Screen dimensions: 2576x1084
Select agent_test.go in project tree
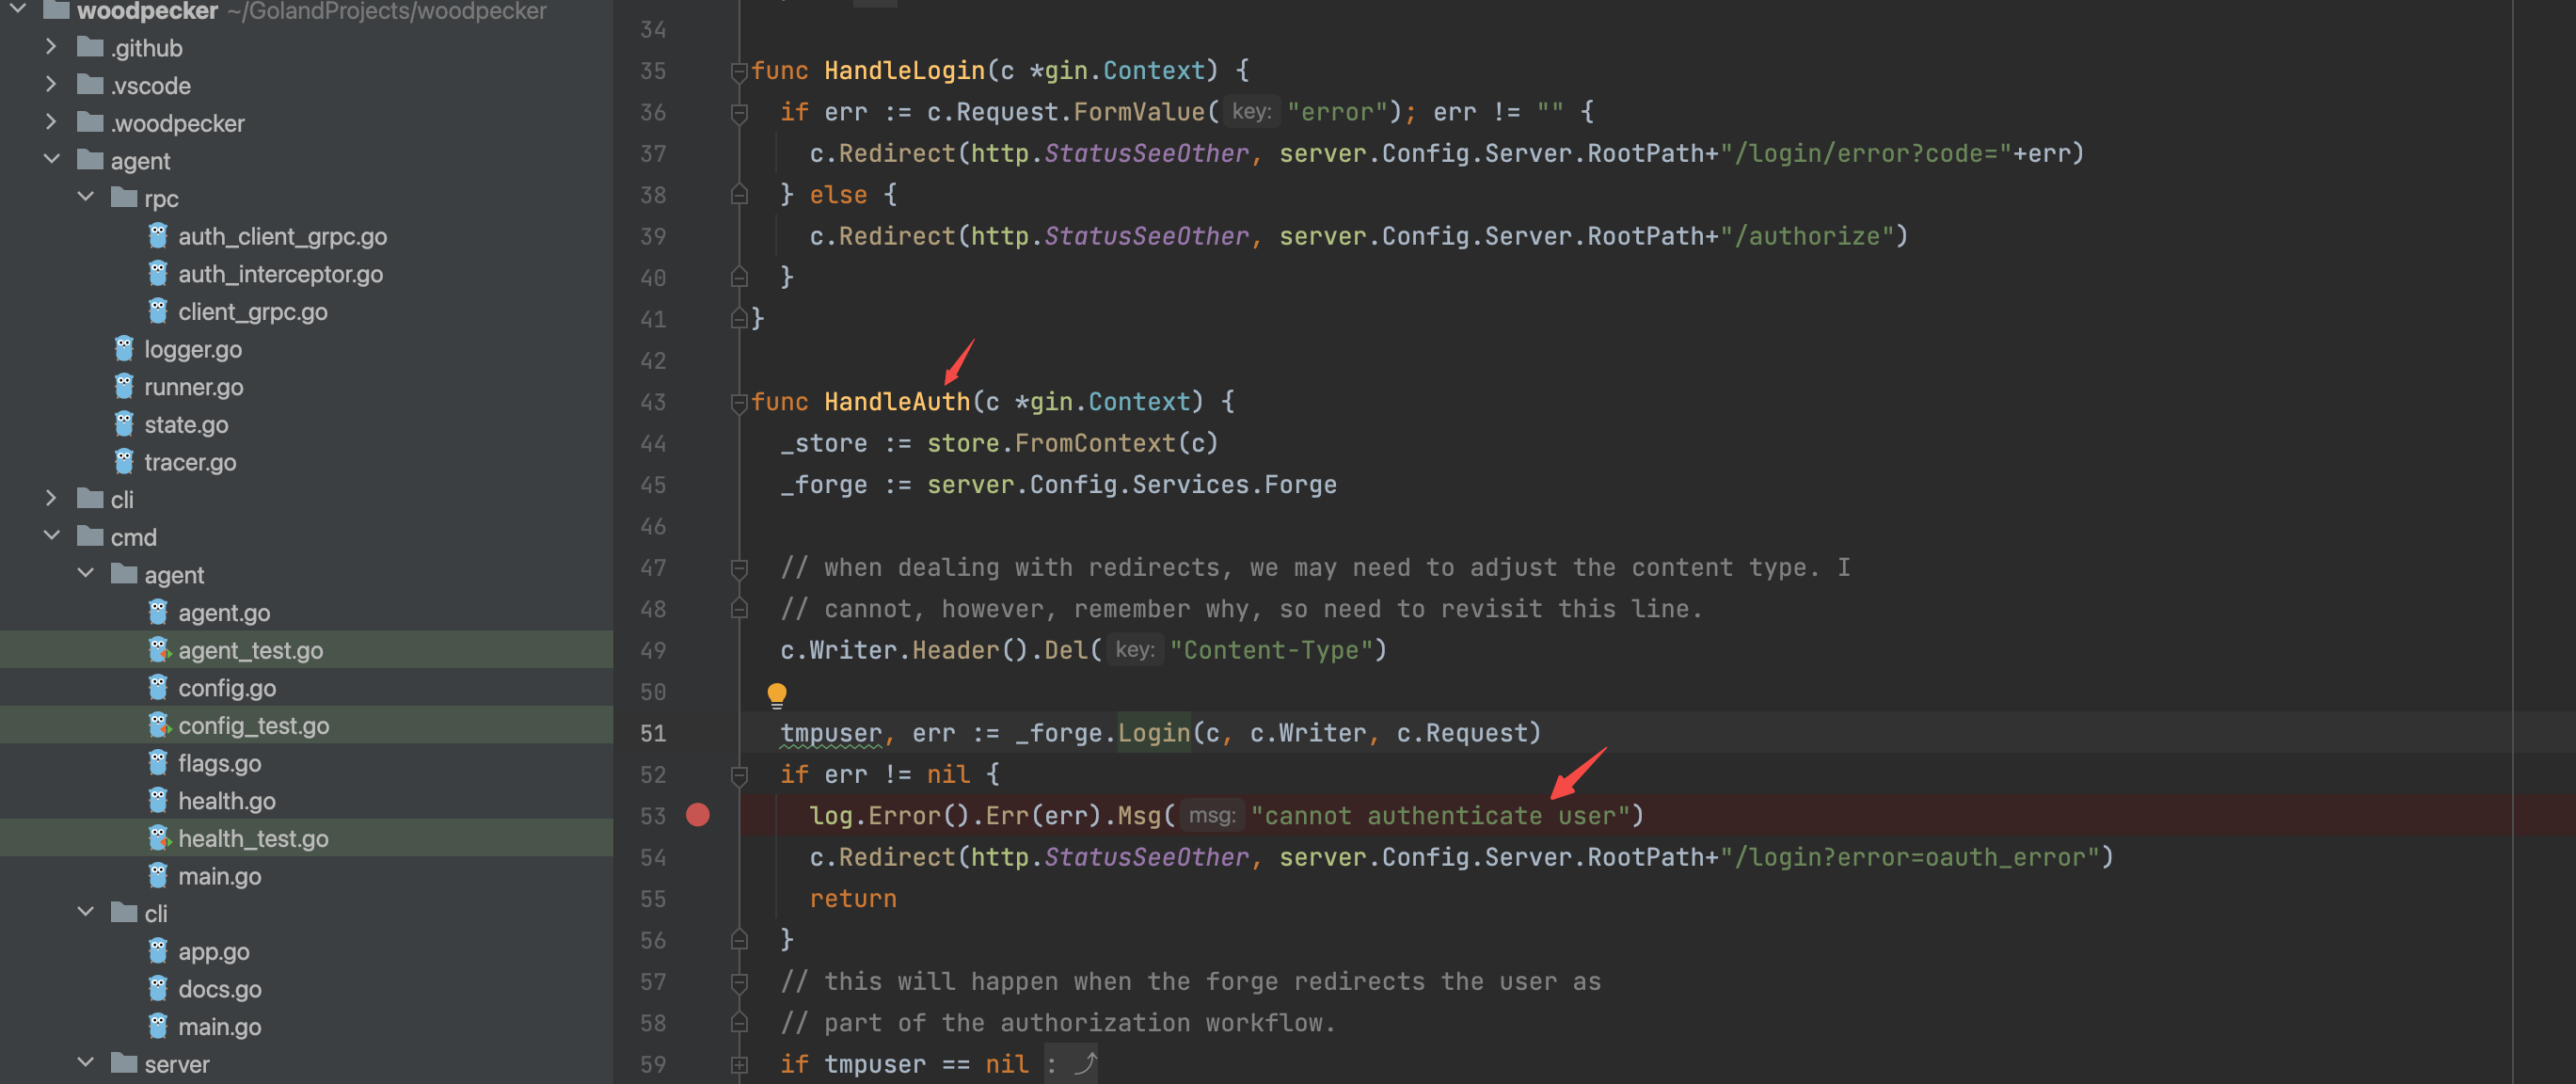point(251,650)
